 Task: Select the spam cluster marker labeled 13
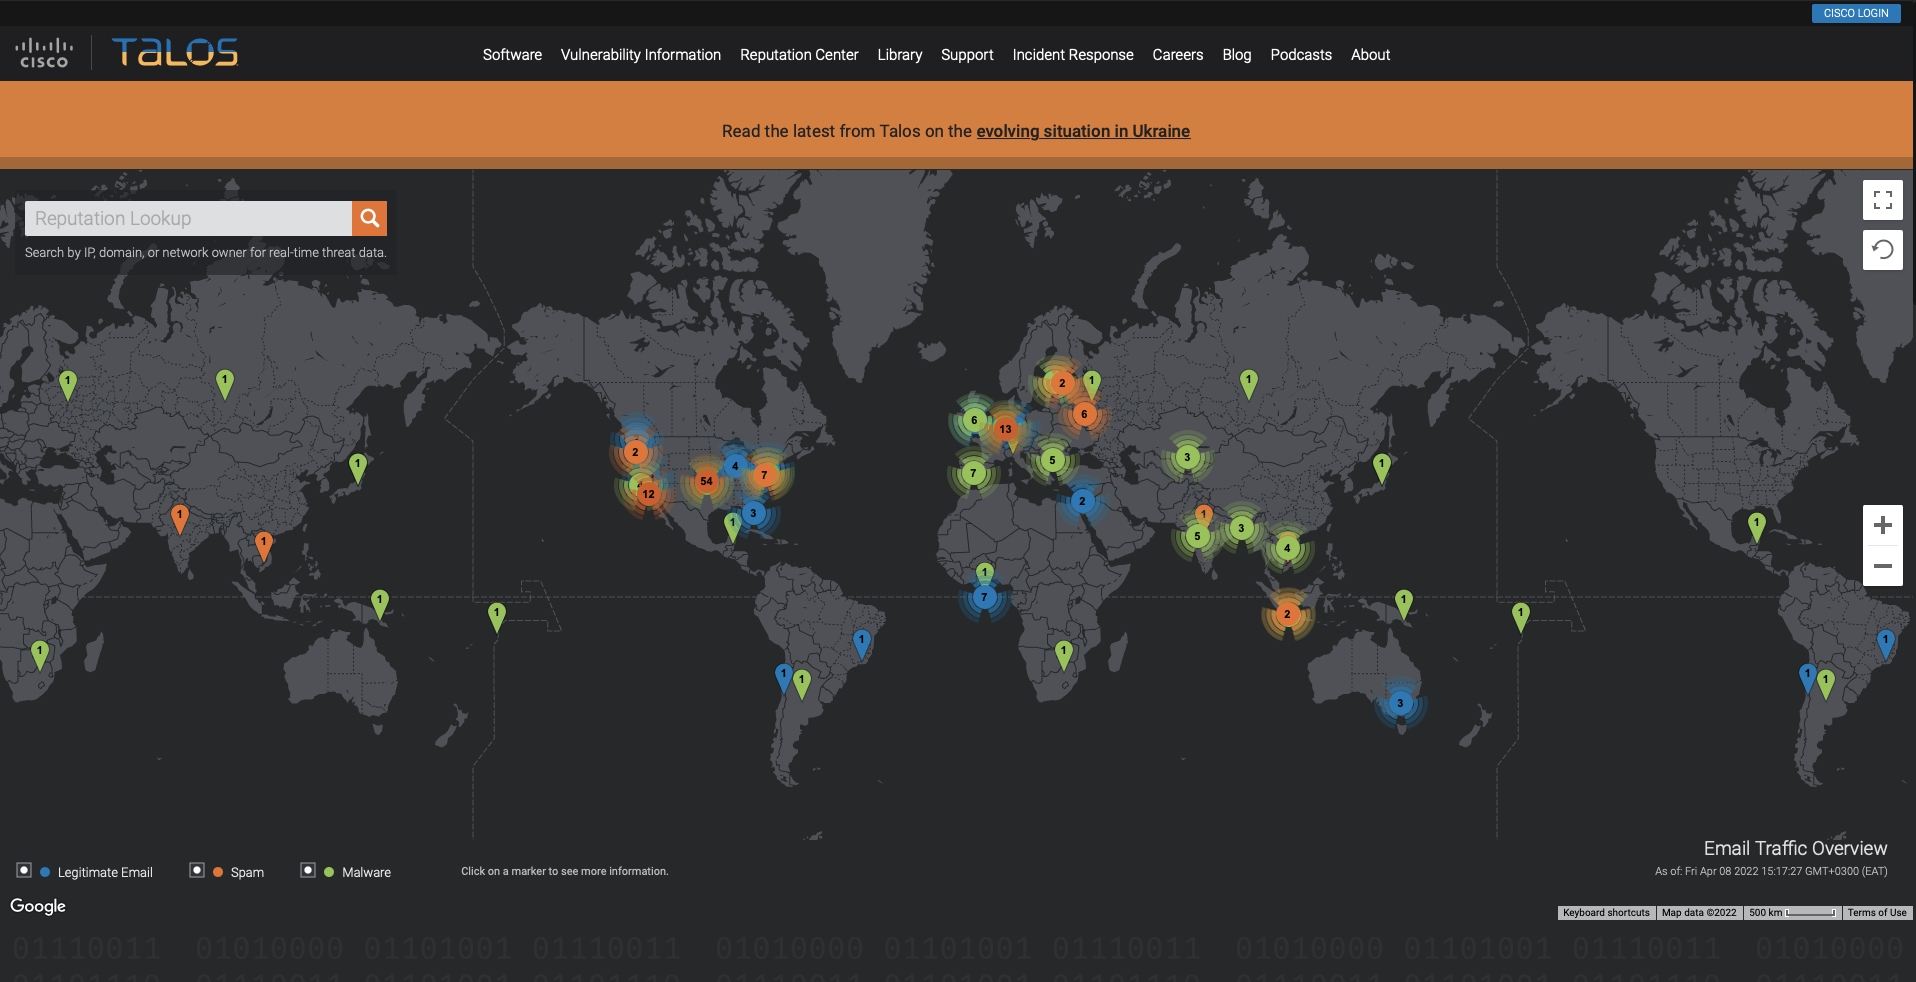pos(1005,429)
